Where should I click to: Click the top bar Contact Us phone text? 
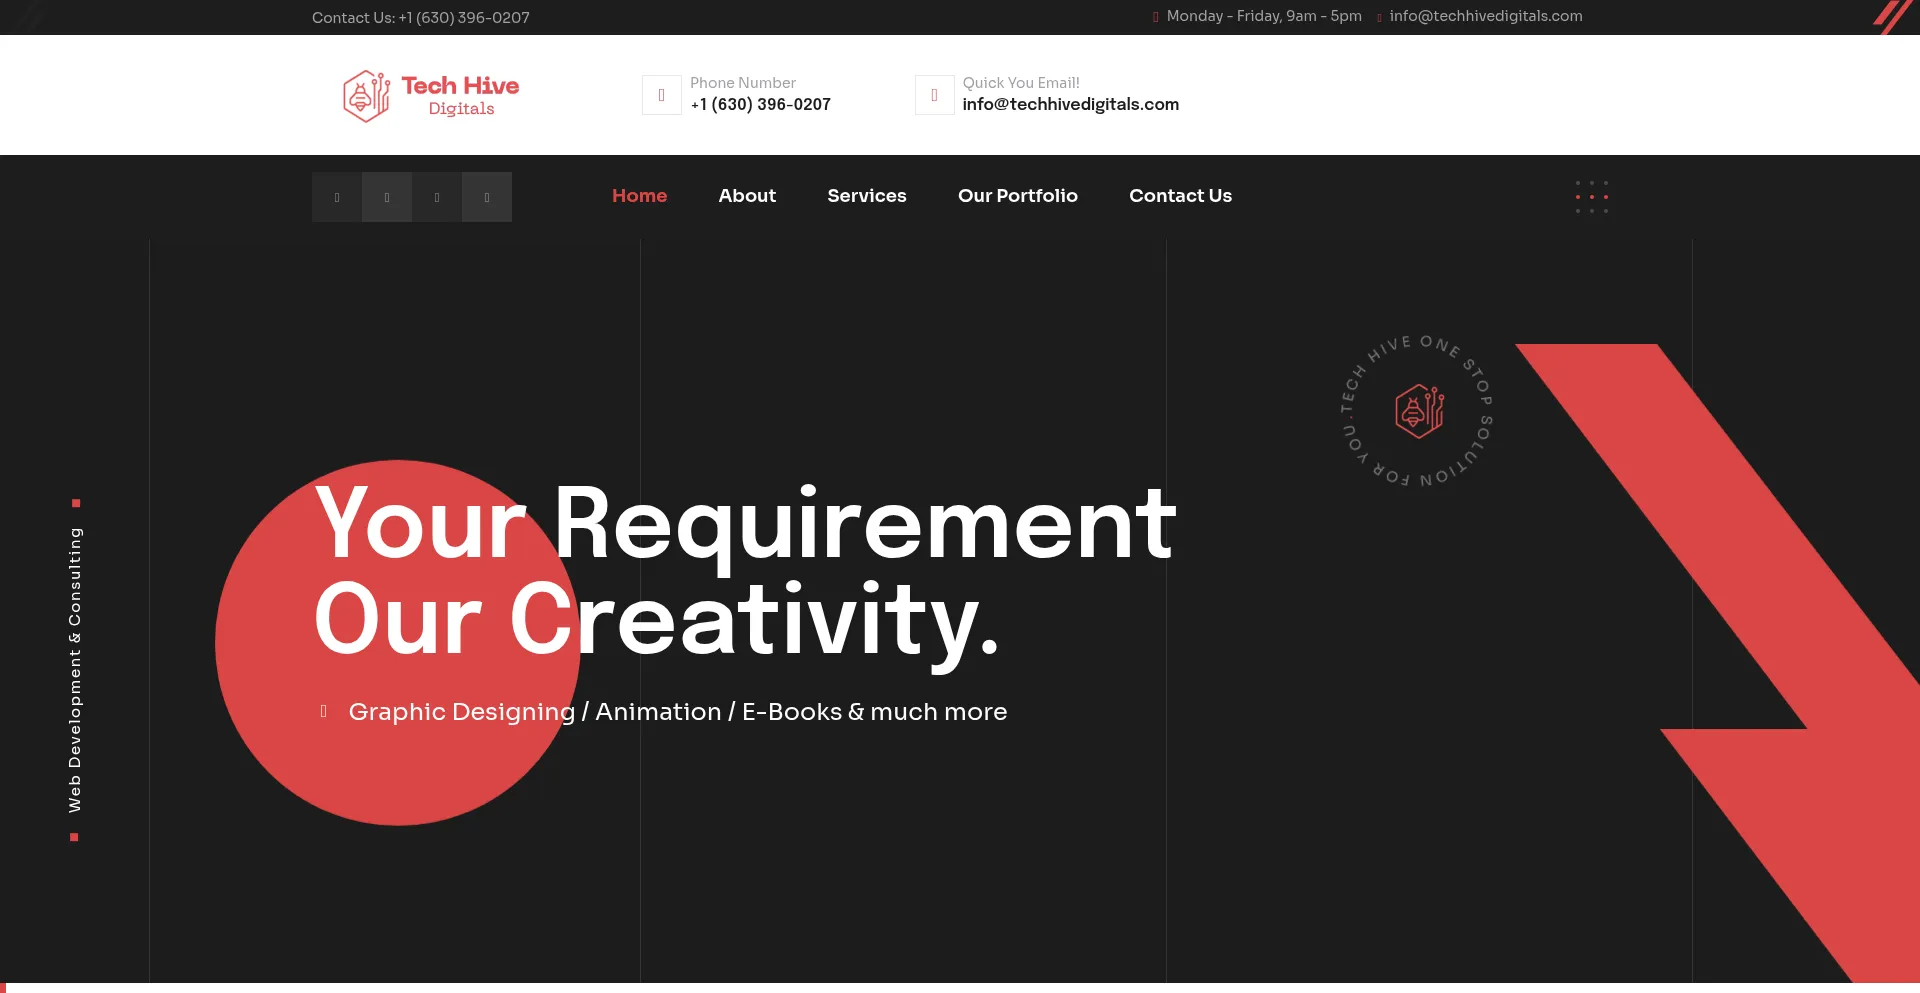[x=420, y=18]
